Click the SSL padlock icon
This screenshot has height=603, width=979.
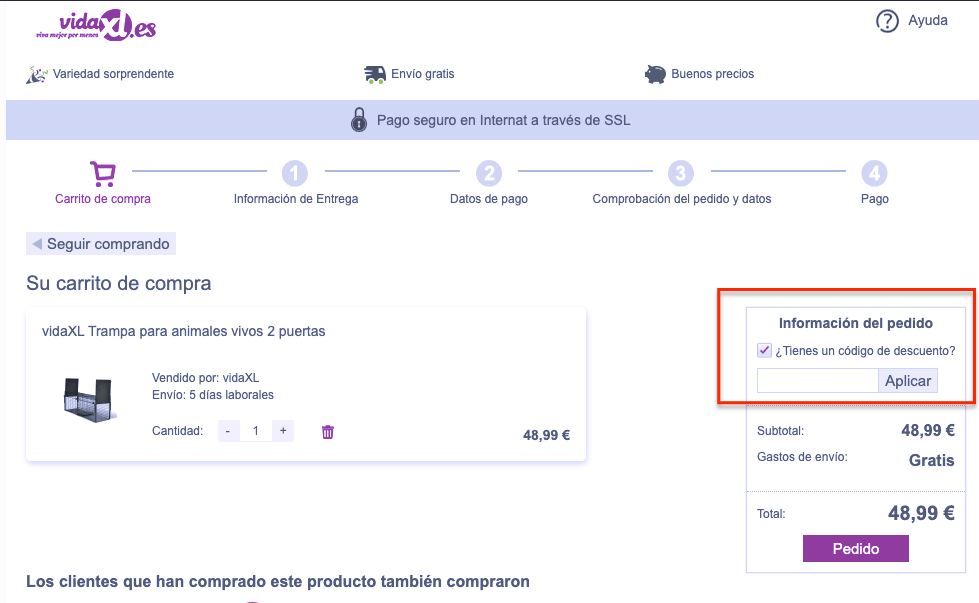coord(359,121)
